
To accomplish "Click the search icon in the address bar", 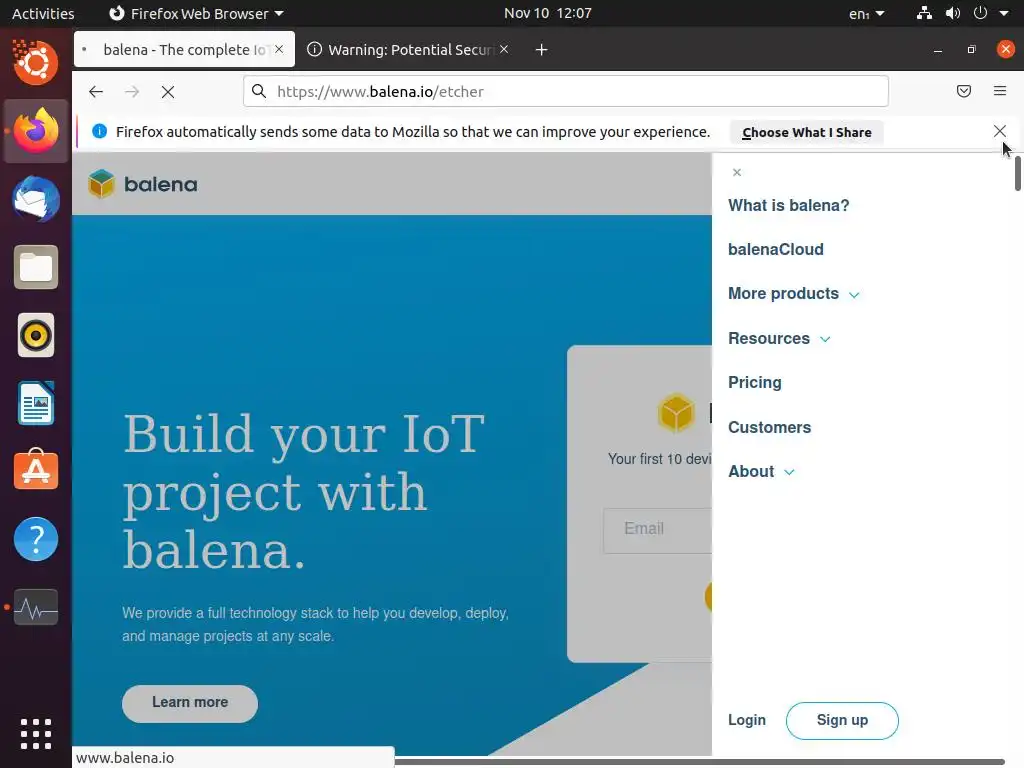I will [x=259, y=91].
